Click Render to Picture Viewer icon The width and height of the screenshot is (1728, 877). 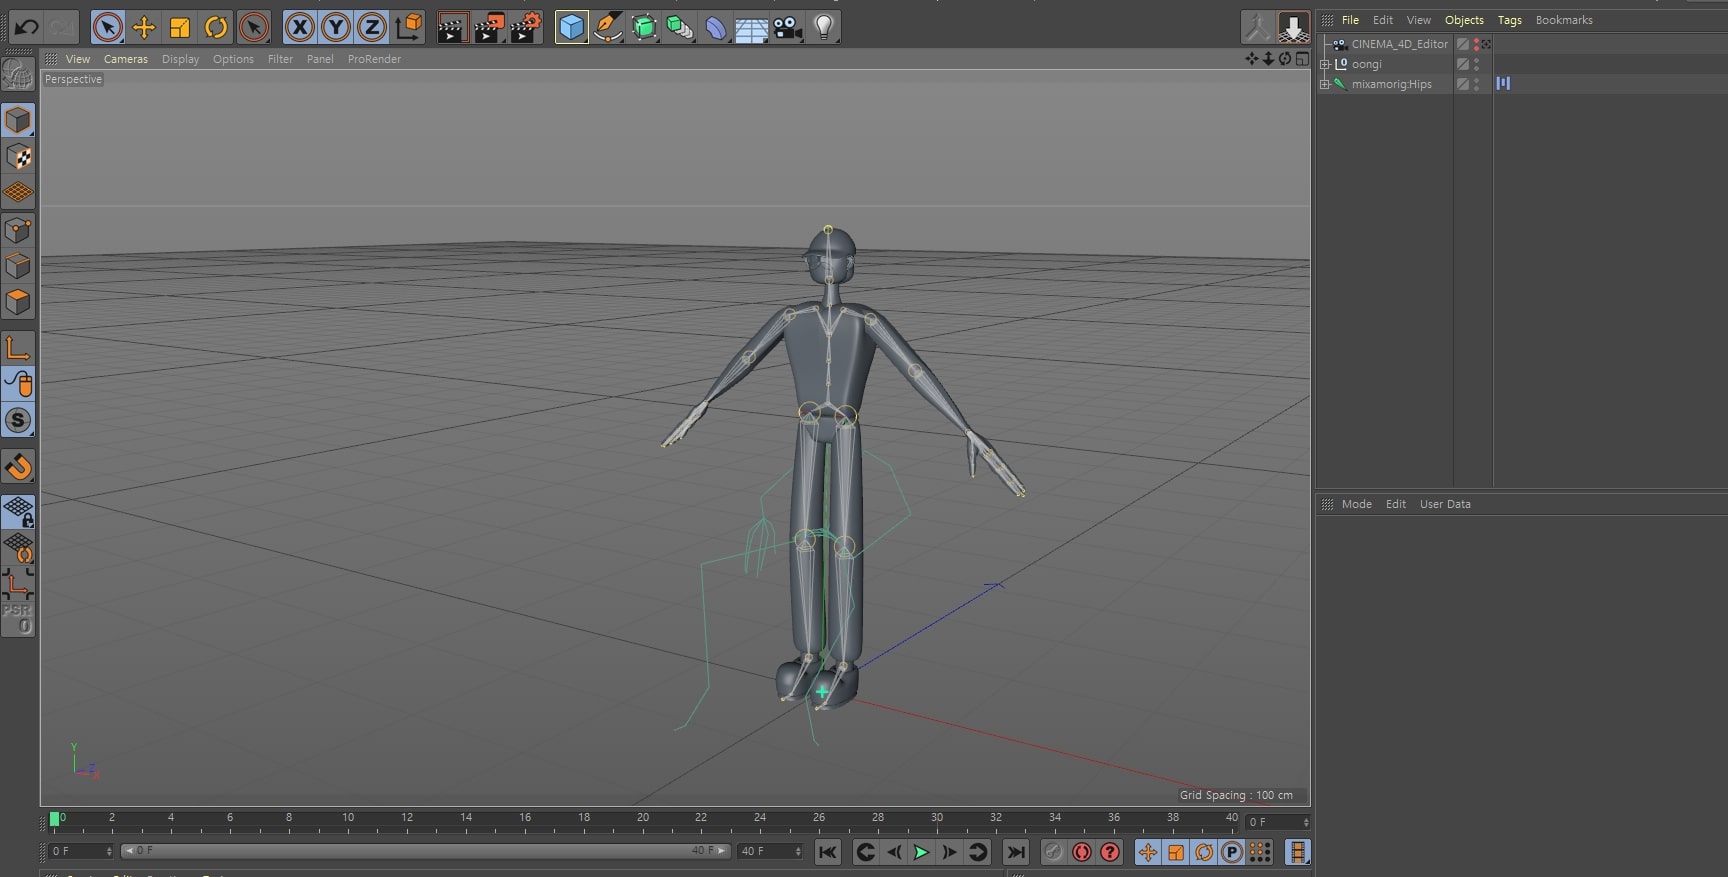click(489, 27)
